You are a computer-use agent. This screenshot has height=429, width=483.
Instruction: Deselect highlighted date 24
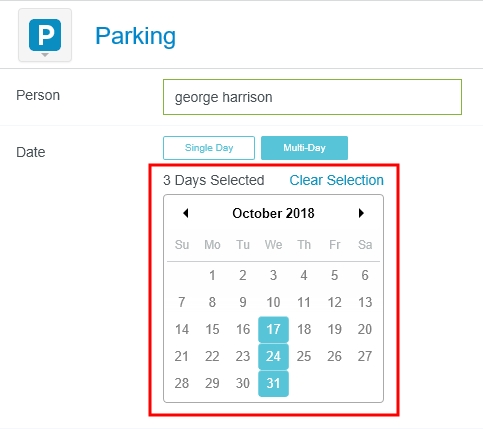[x=273, y=356]
